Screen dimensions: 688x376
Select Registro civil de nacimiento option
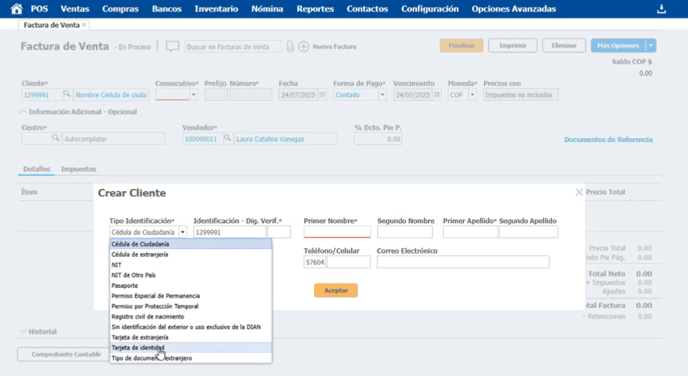pyautogui.click(x=190, y=317)
